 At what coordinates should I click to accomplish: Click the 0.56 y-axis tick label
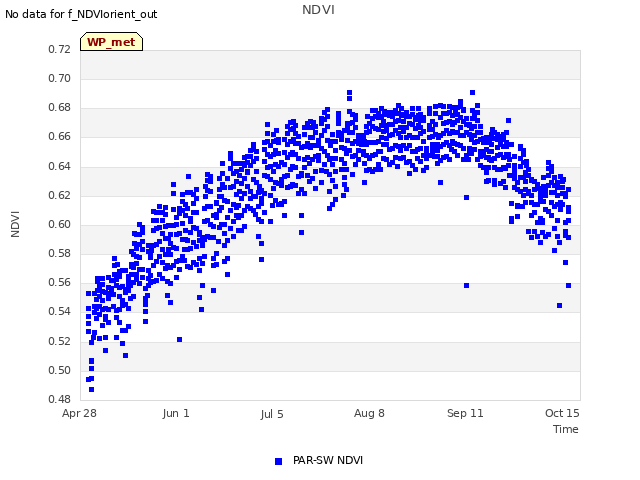[x=60, y=282]
